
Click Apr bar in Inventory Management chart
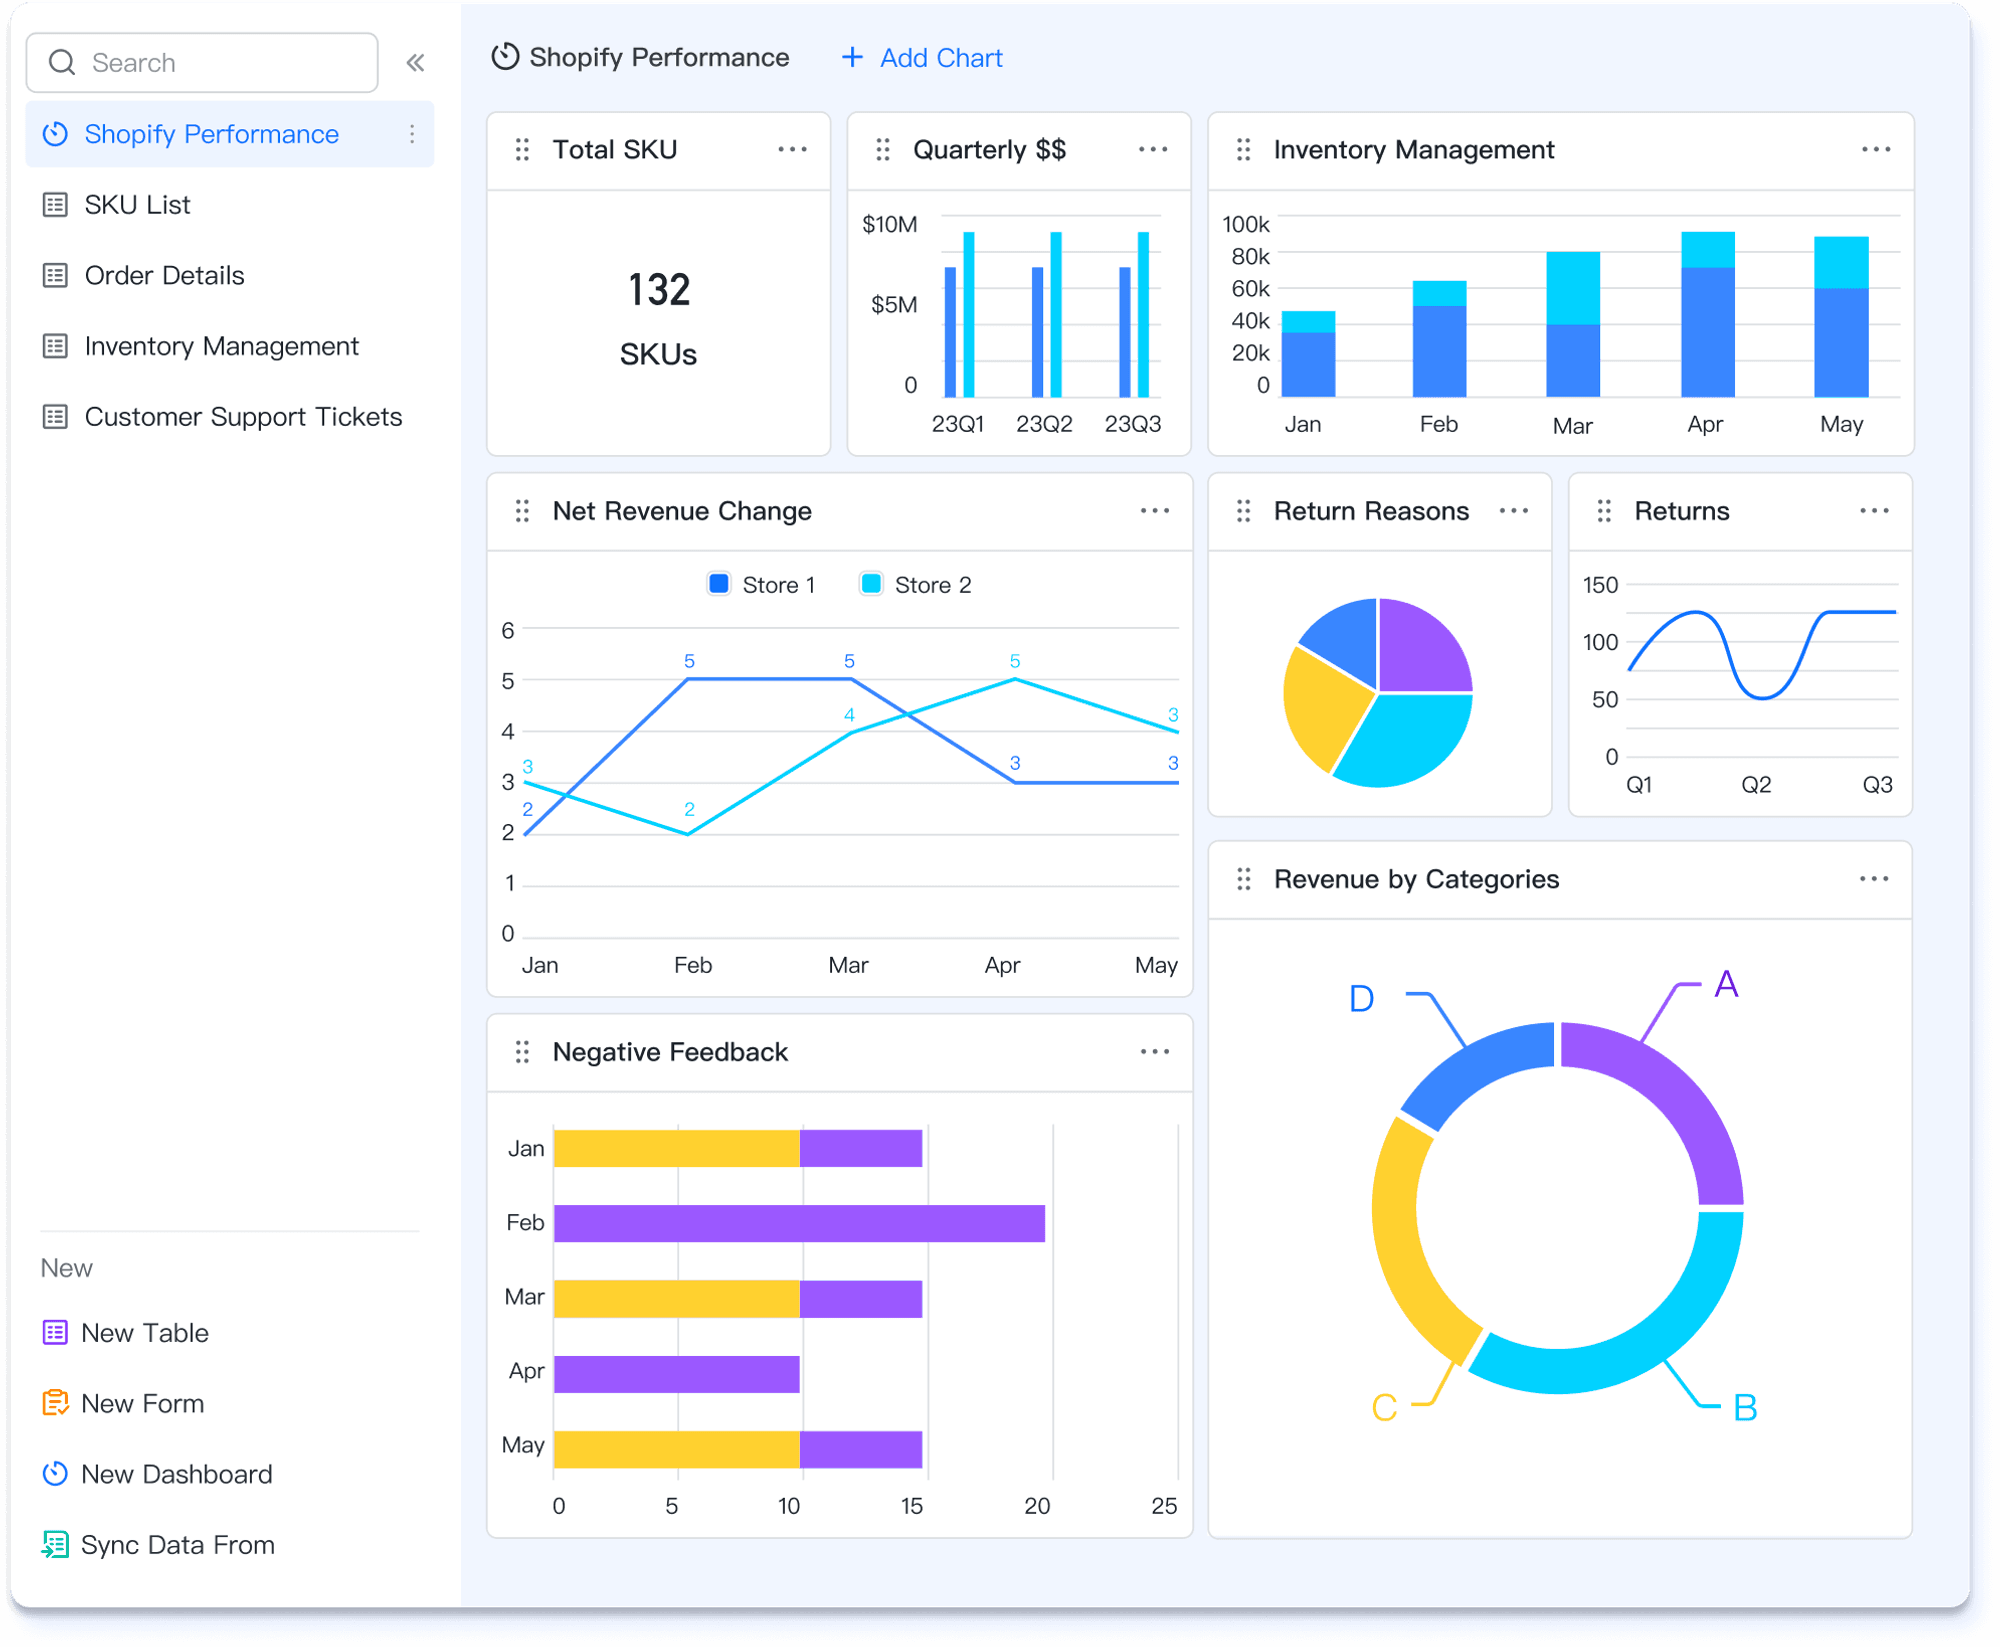coord(1707,314)
